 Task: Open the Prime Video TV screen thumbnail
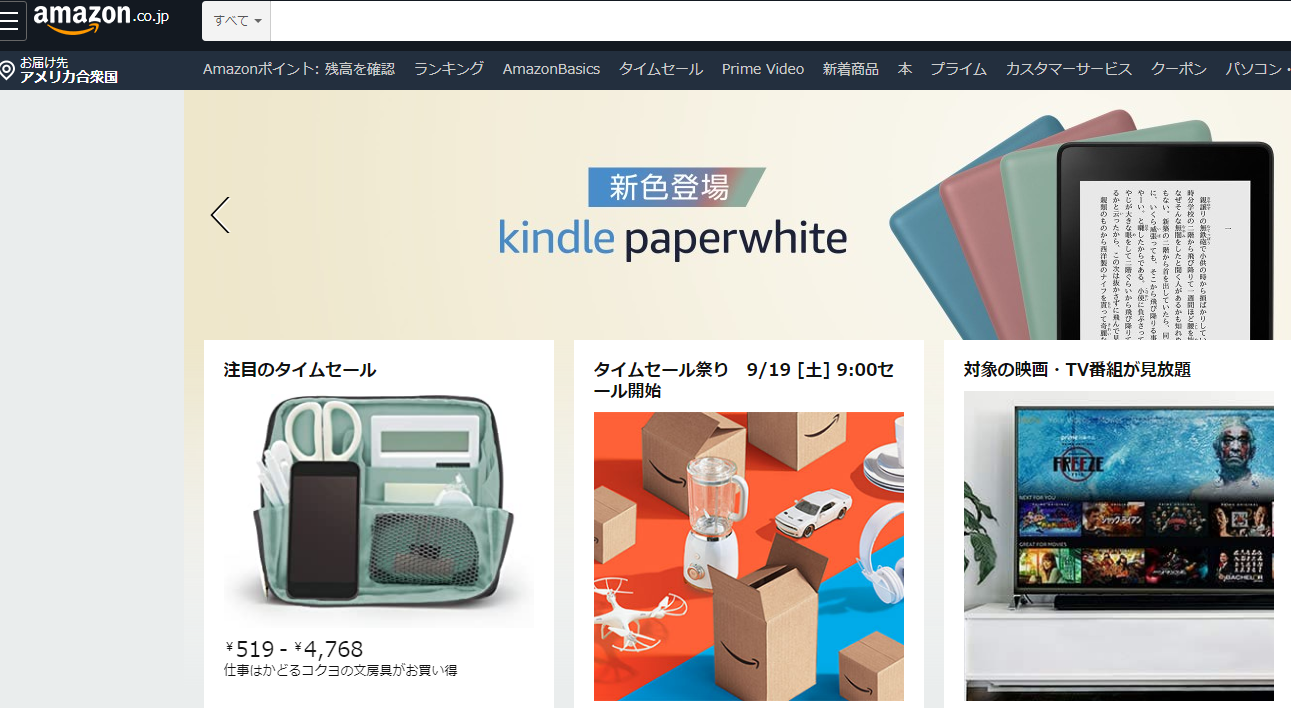click(1119, 546)
